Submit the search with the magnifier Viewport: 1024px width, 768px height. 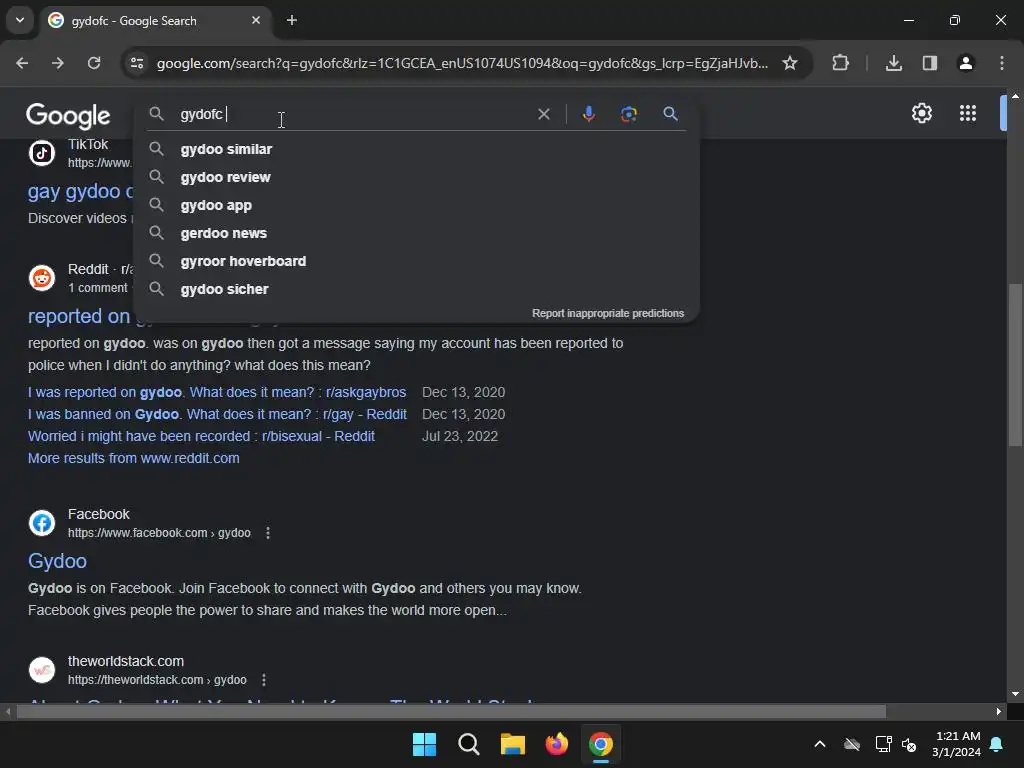pyautogui.click(x=670, y=114)
